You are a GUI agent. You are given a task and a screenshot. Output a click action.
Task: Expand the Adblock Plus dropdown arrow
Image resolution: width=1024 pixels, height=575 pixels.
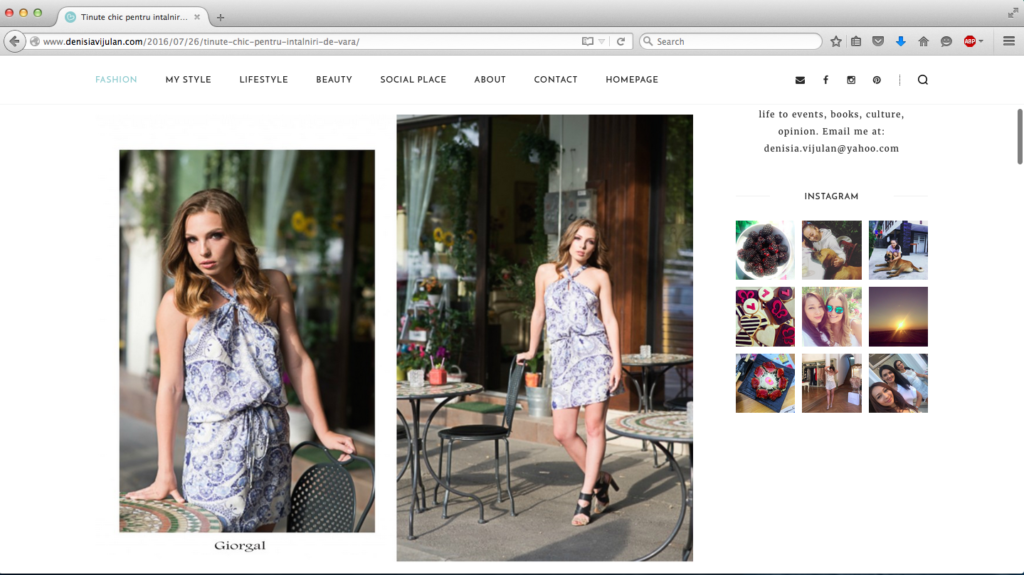(x=981, y=41)
